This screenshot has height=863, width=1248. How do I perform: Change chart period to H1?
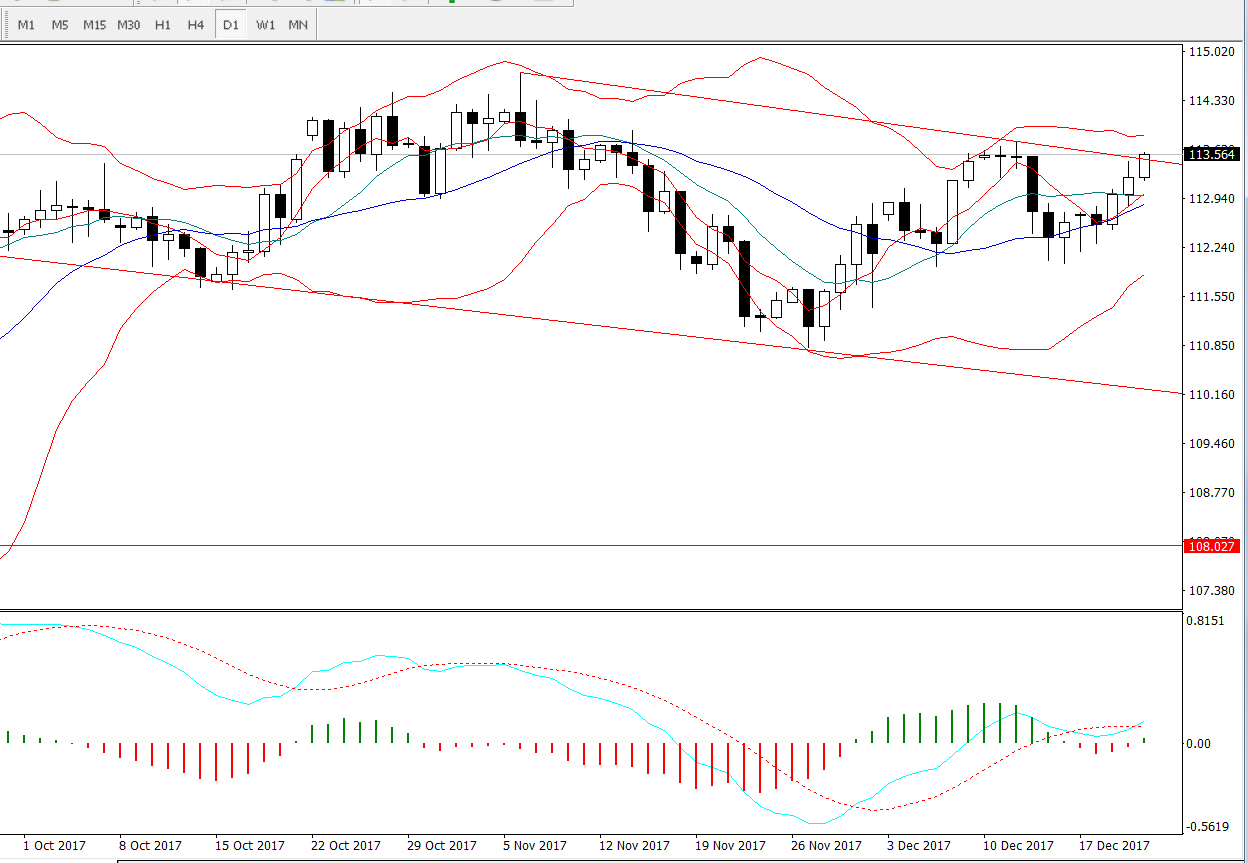pyautogui.click(x=162, y=25)
